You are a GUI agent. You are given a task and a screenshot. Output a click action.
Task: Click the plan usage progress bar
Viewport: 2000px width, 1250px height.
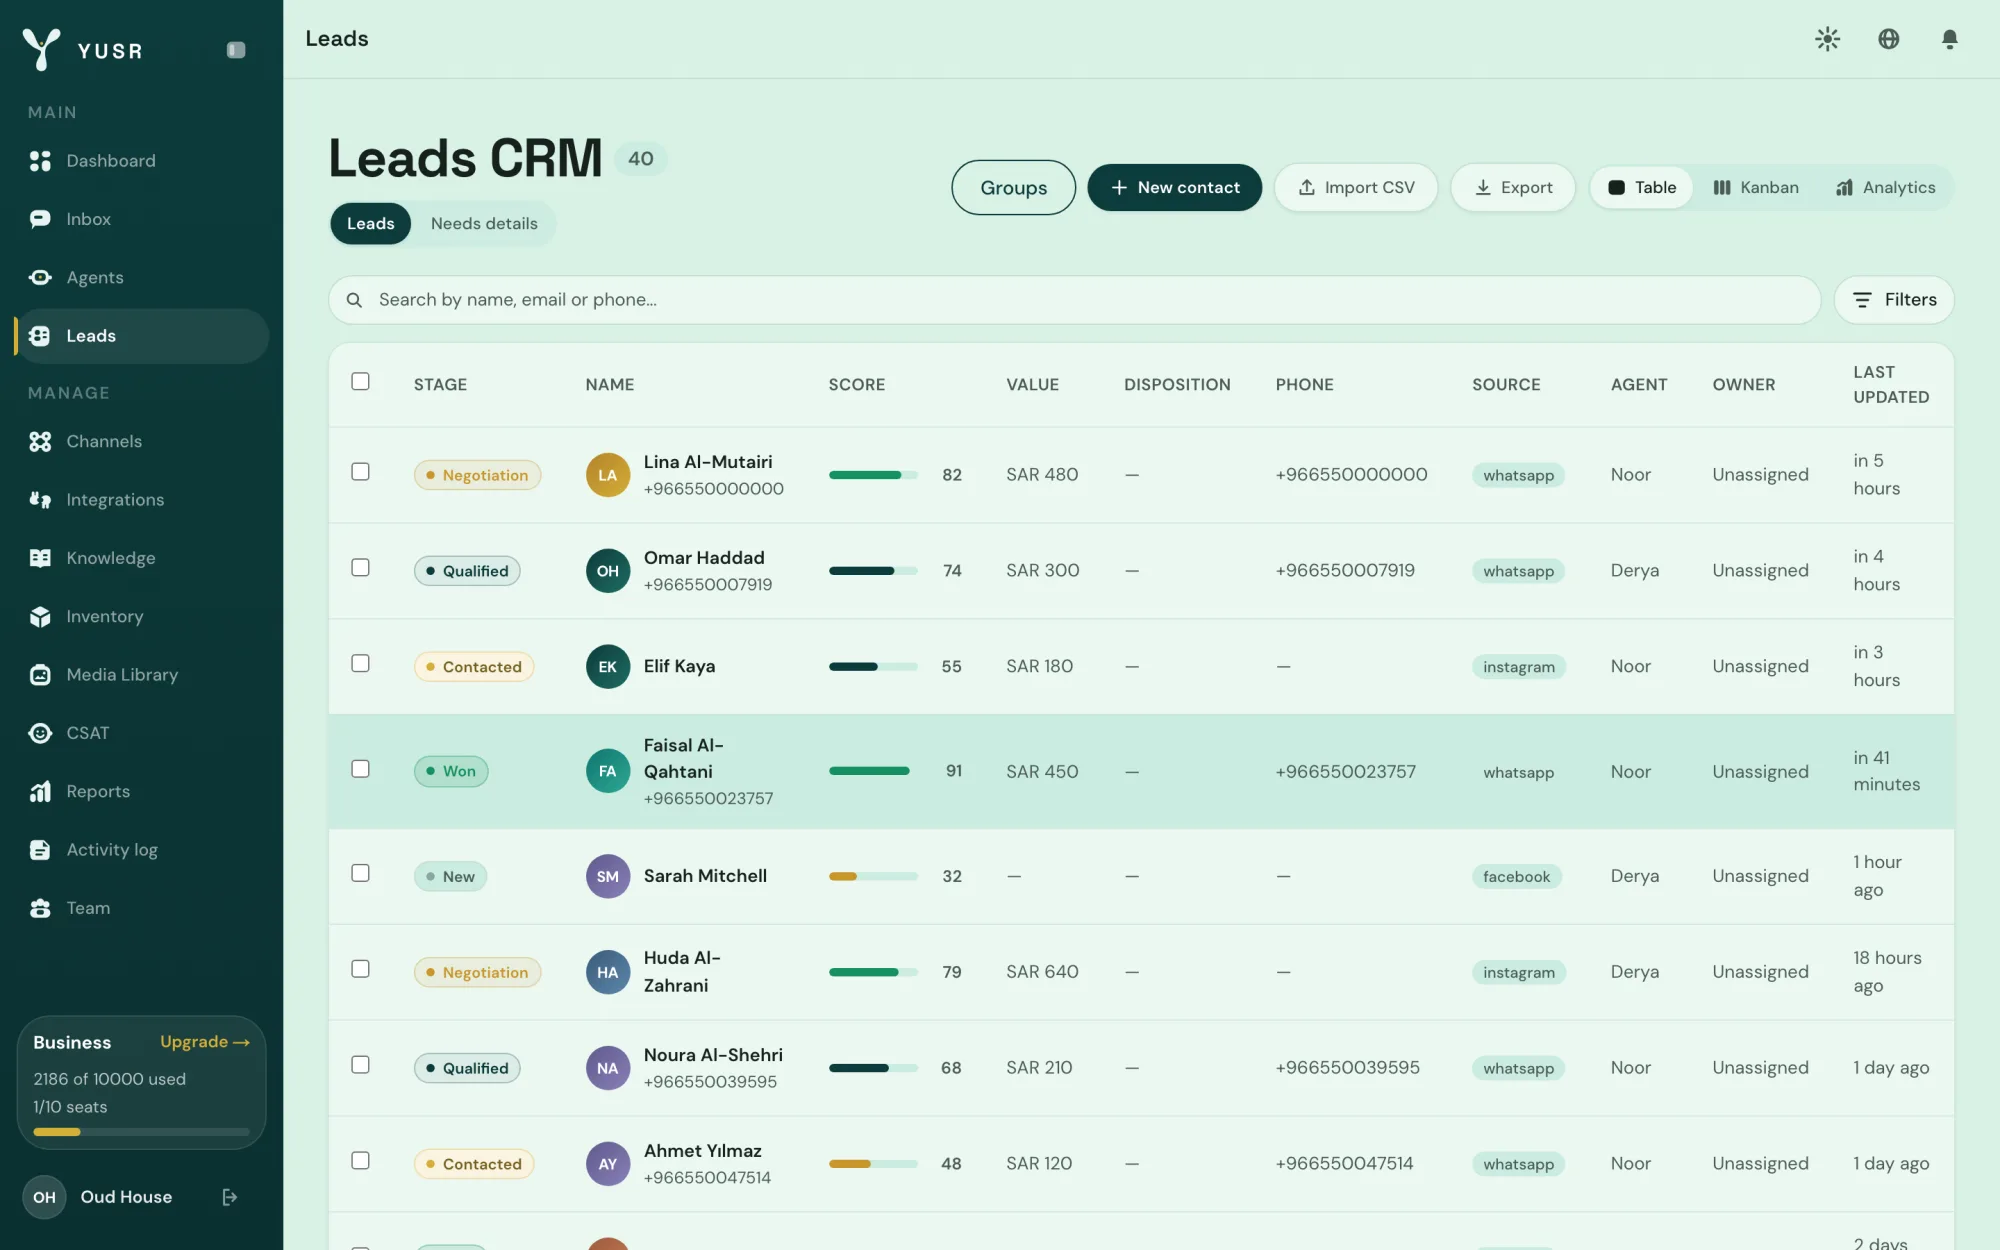coord(141,1132)
